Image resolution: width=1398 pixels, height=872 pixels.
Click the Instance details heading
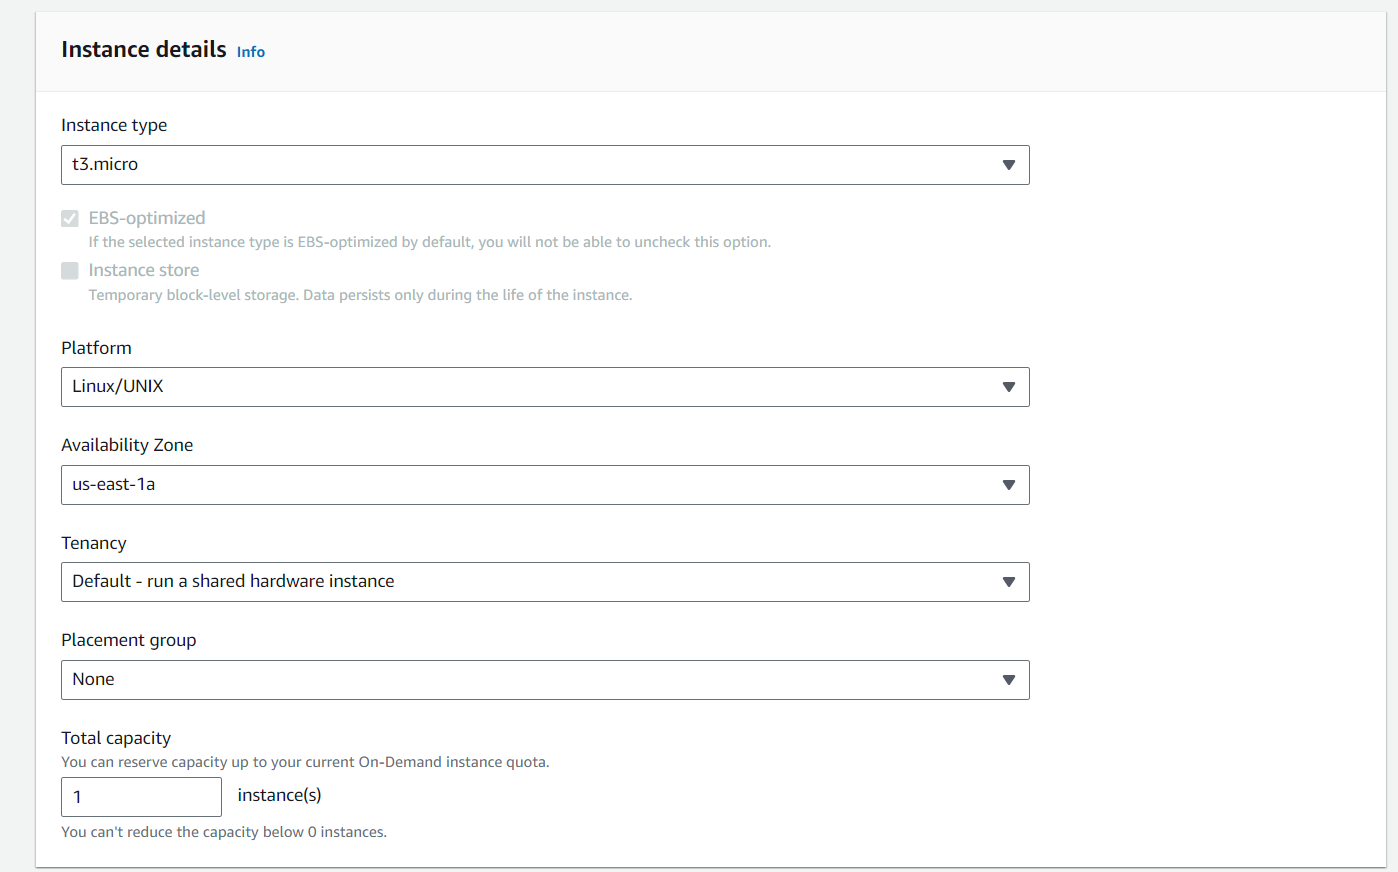(x=144, y=50)
